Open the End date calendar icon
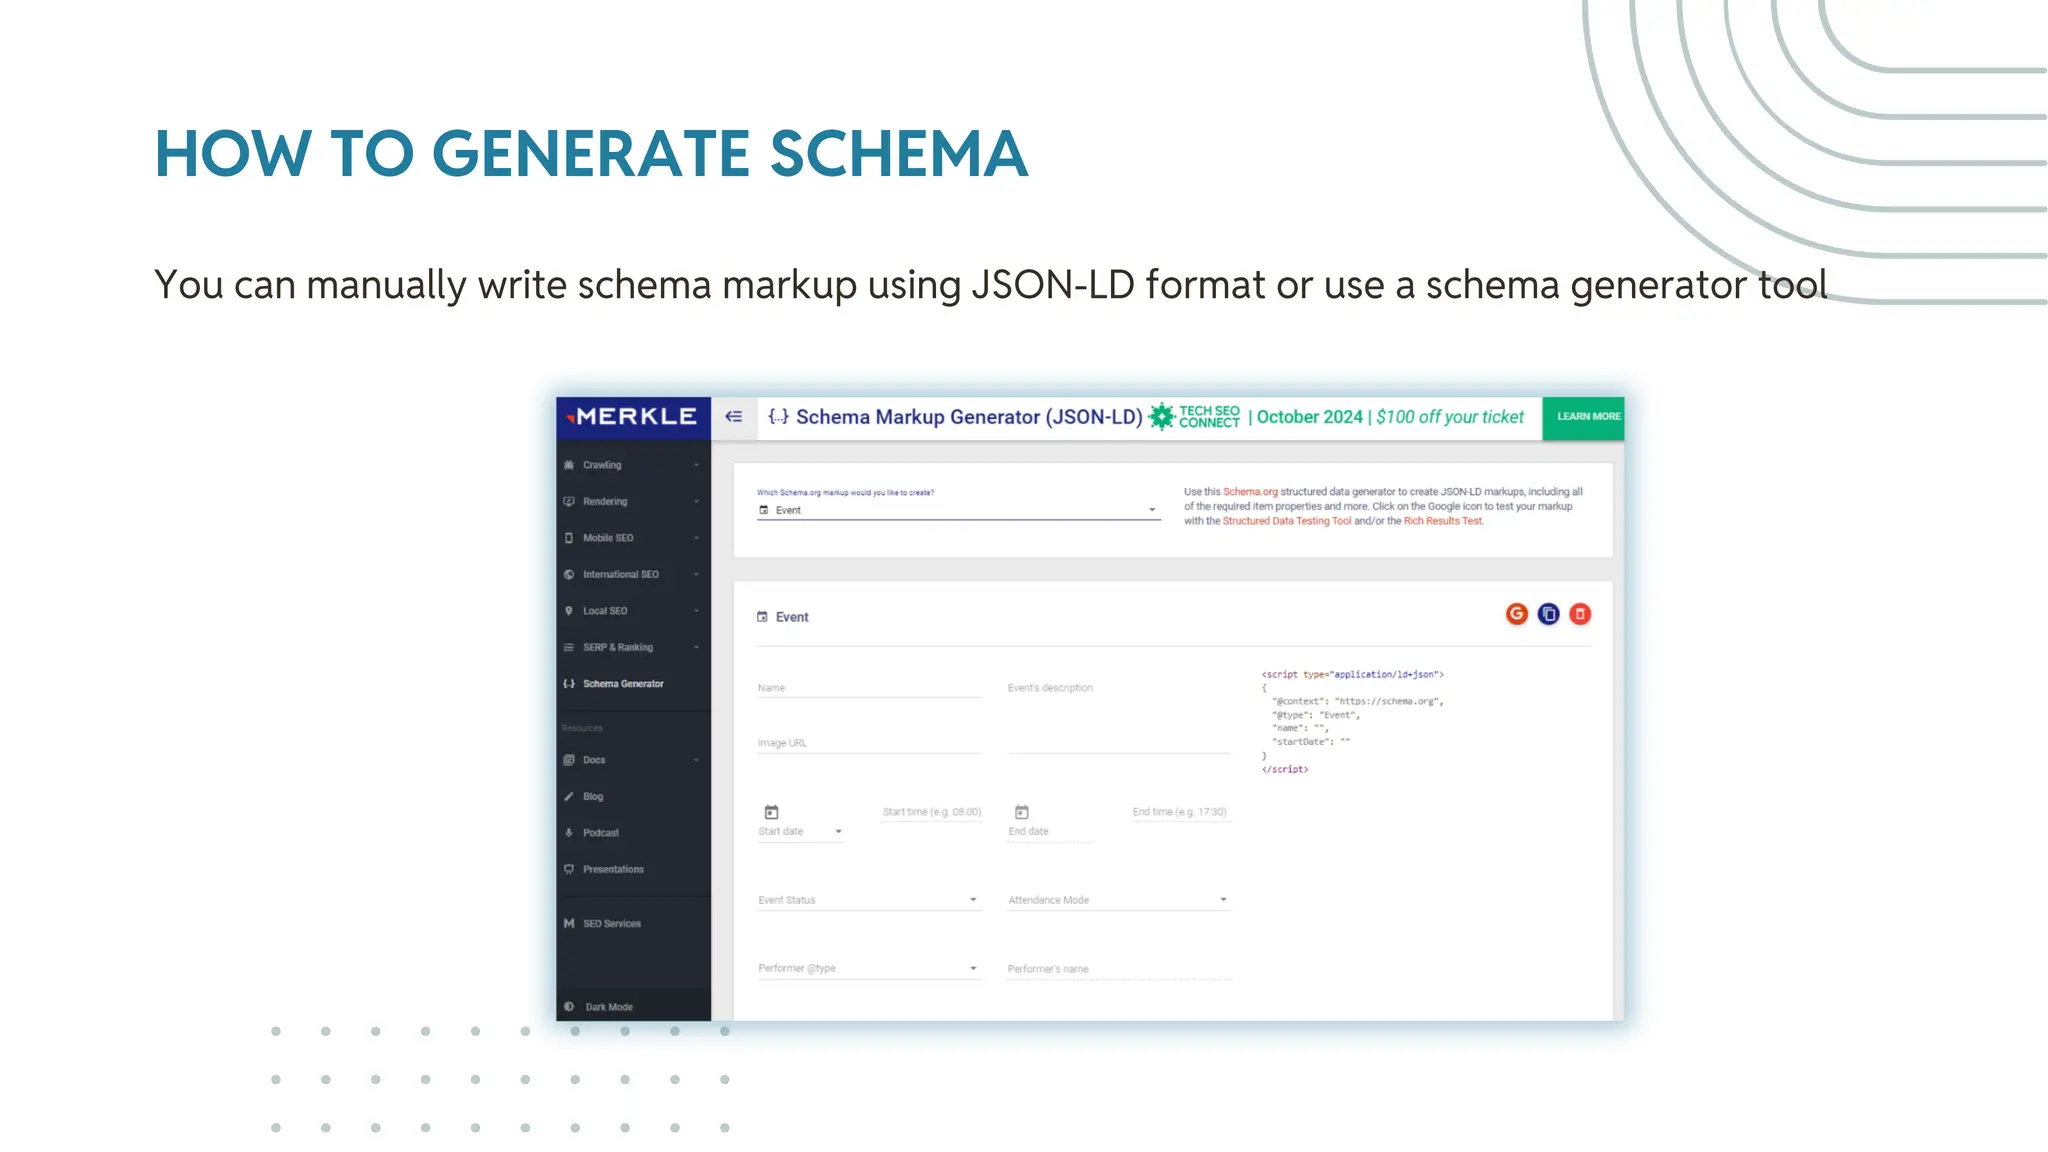The height and width of the screenshot is (1152, 2048). pos(1021,812)
